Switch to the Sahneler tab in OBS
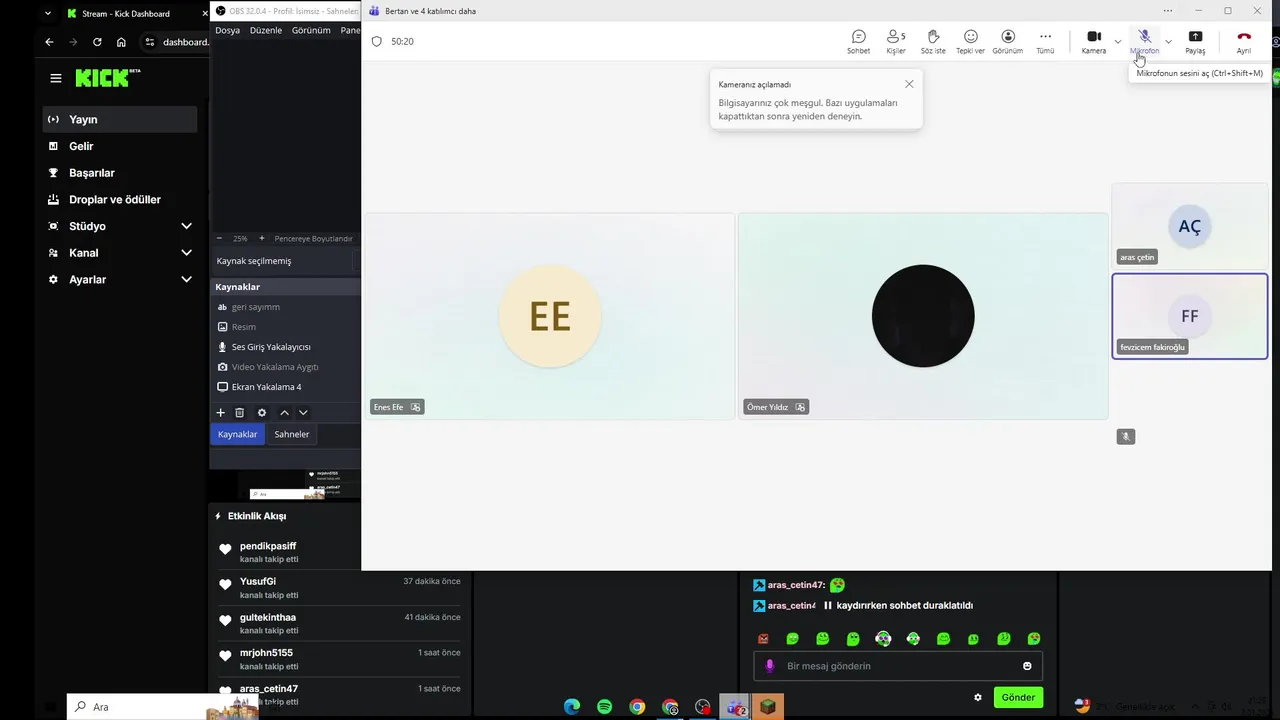This screenshot has height=720, width=1280. coord(292,434)
